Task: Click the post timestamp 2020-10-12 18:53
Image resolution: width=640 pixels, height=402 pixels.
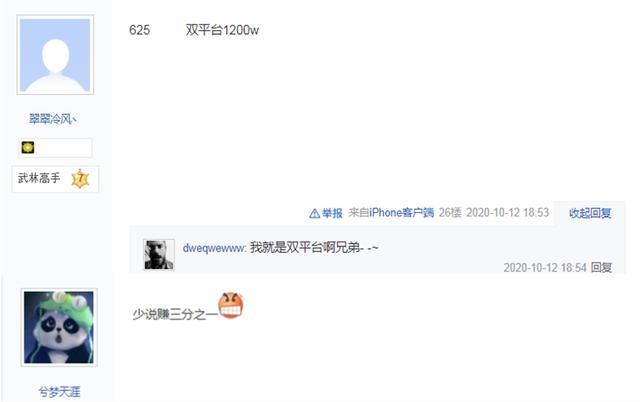Action: click(x=507, y=213)
